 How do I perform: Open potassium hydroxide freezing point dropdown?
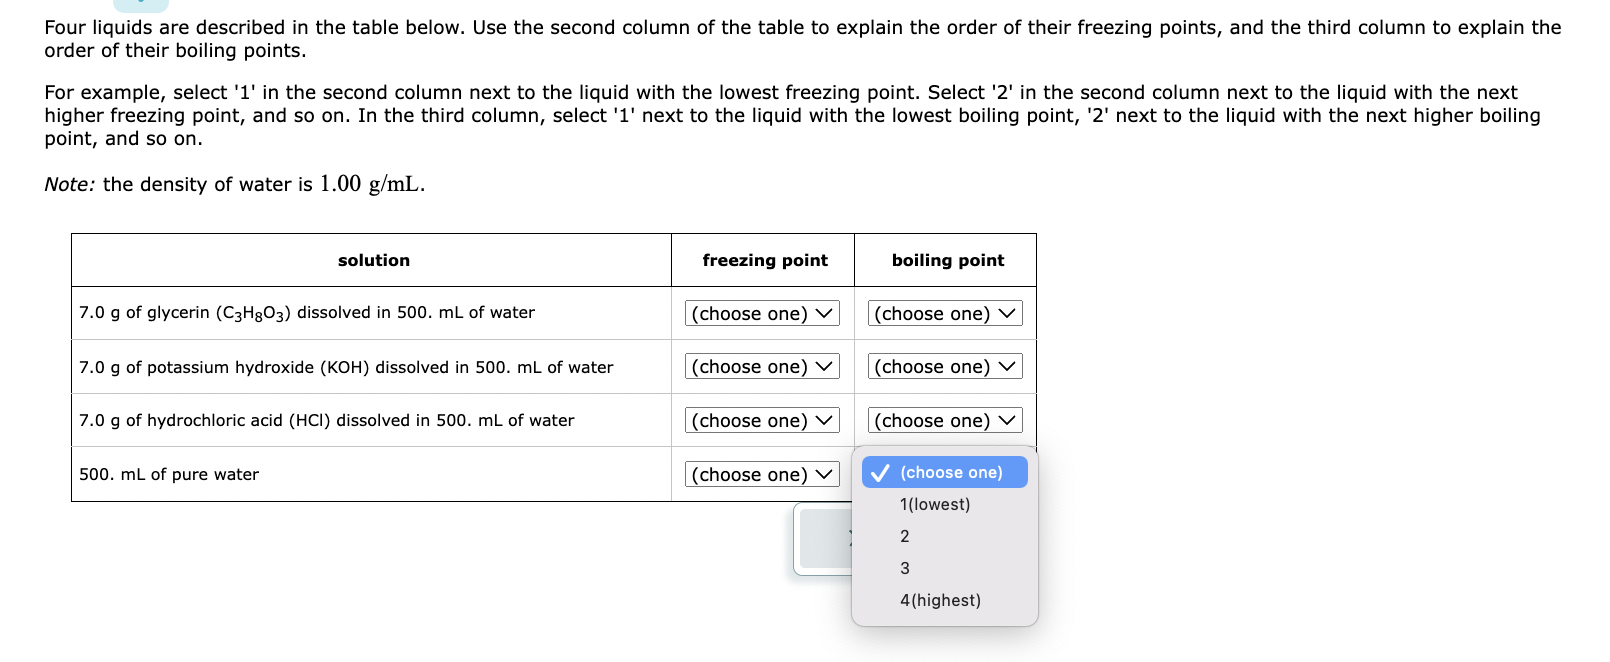762,366
